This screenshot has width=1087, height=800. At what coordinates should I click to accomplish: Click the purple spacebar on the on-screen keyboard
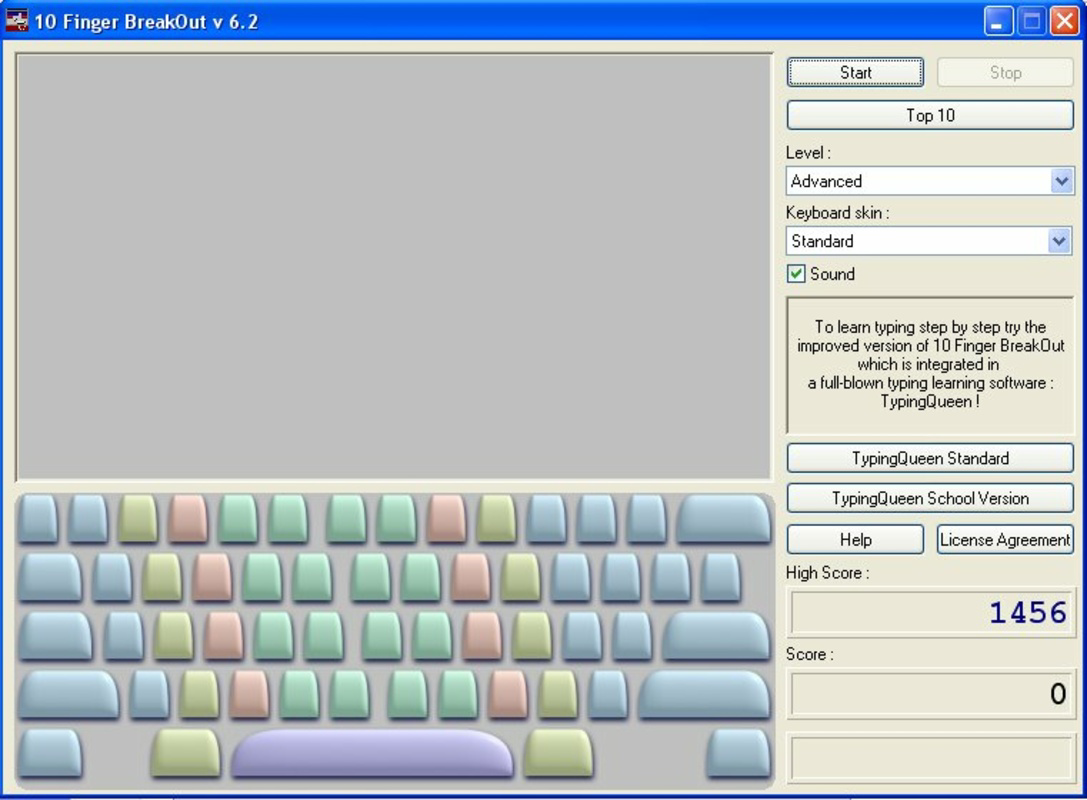(x=372, y=752)
